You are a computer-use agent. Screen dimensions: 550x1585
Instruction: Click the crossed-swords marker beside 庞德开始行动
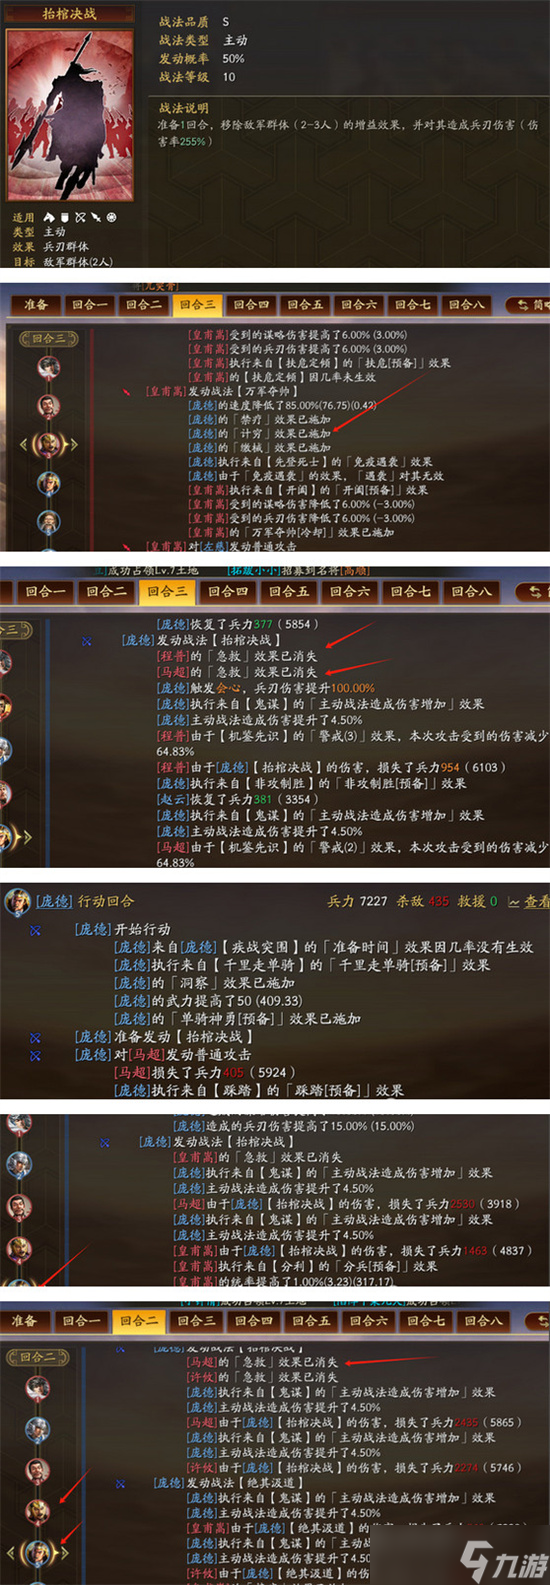pyautogui.click(x=35, y=930)
